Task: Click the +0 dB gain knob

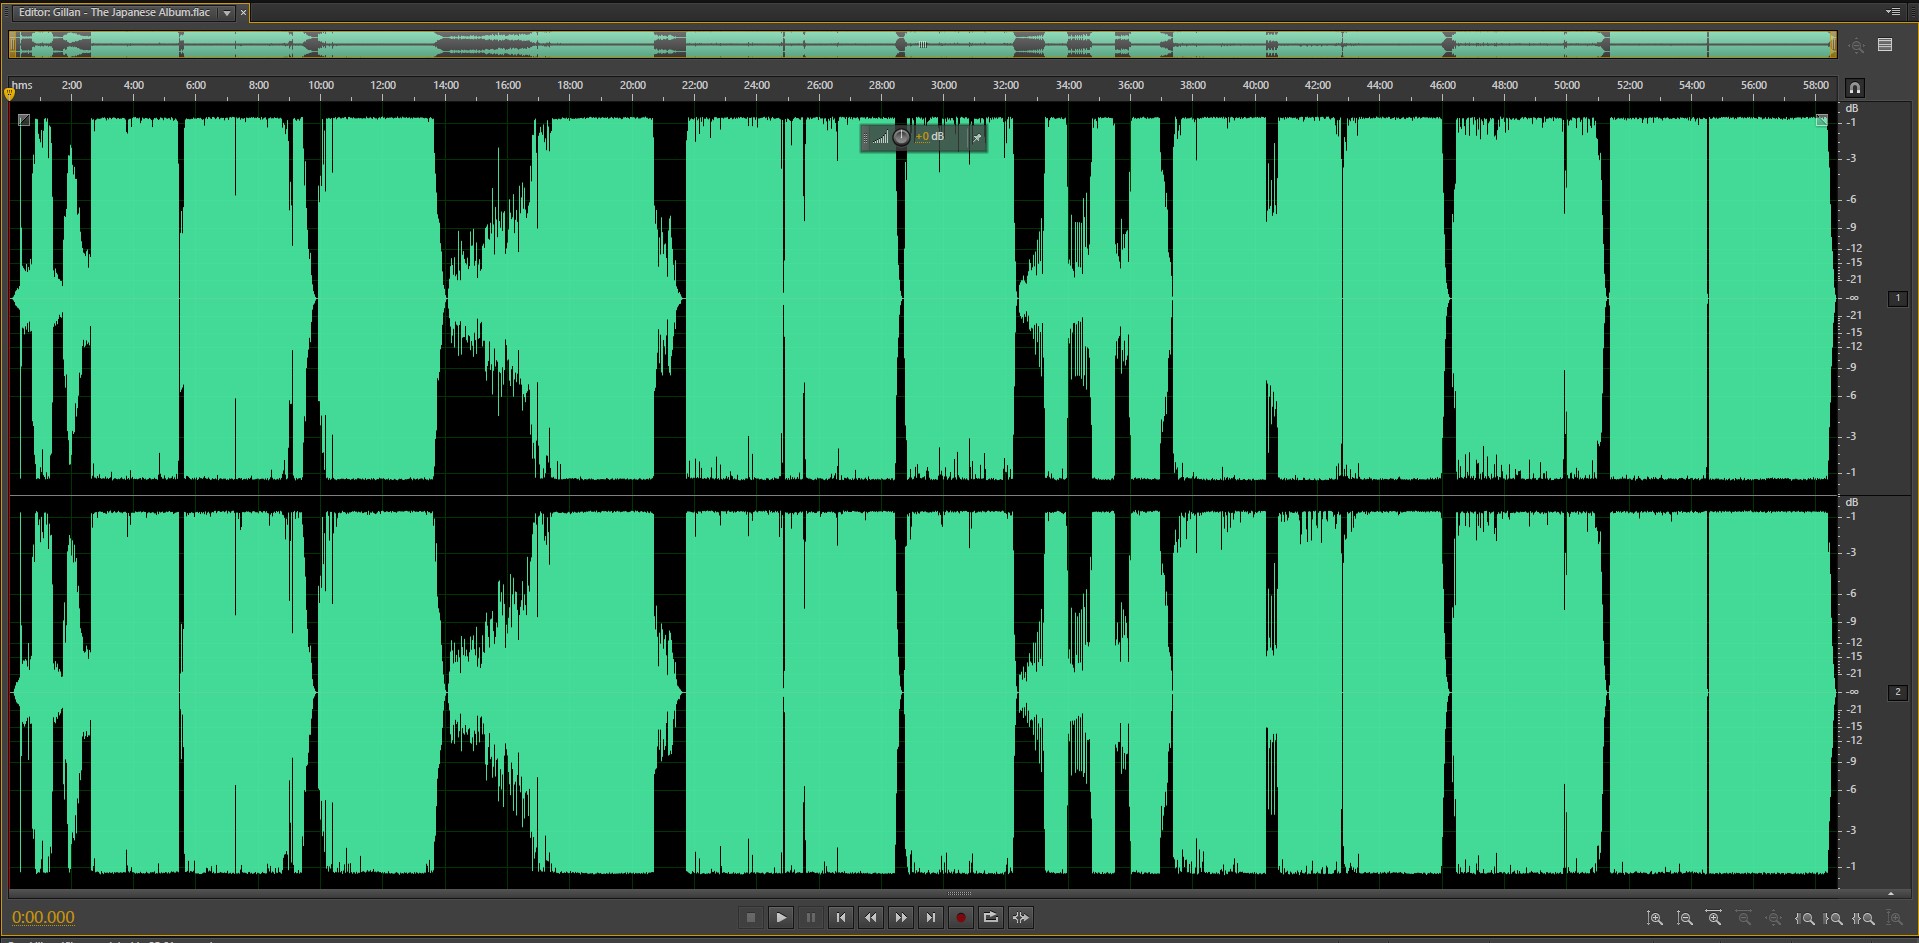Action: [901, 137]
